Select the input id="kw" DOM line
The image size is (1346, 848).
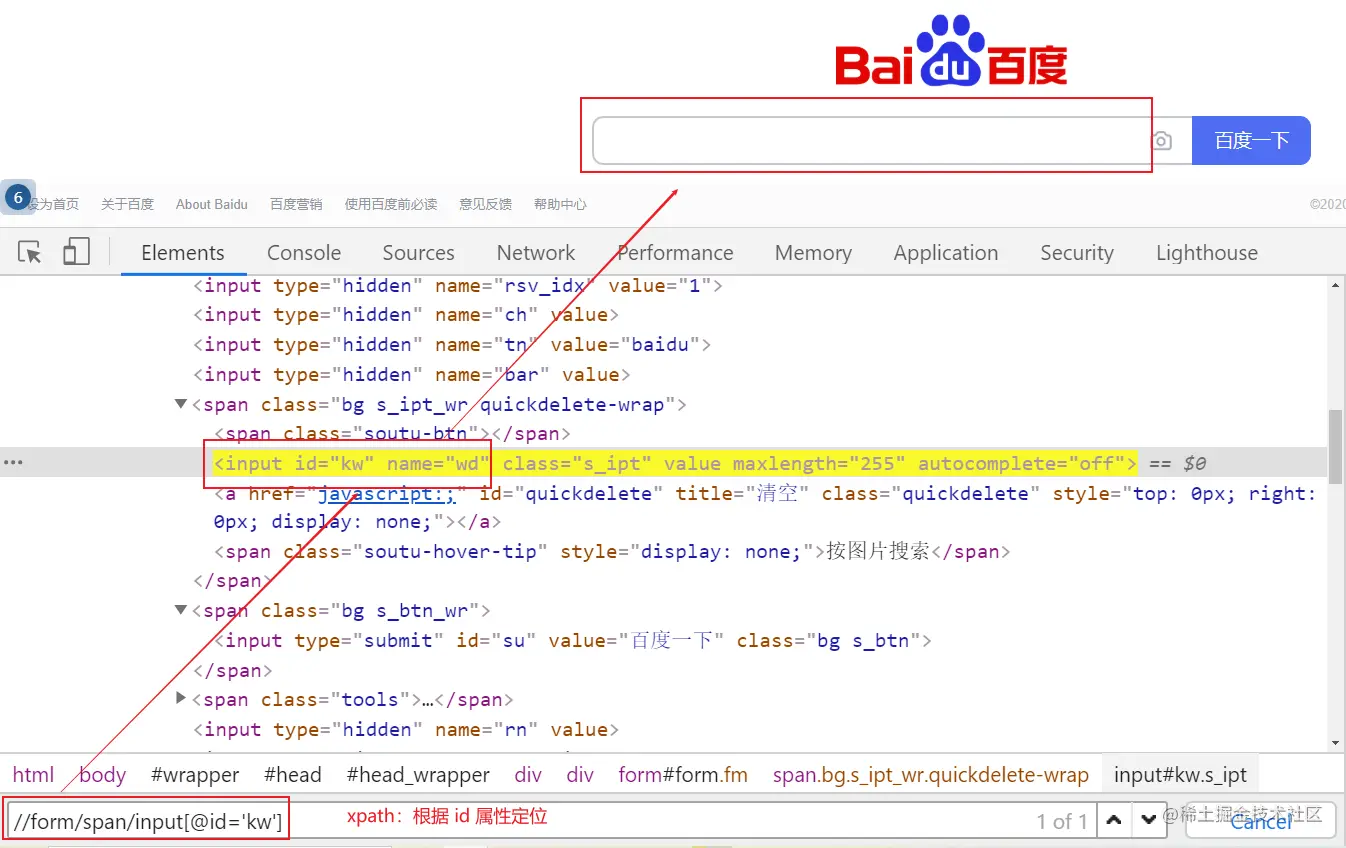click(x=675, y=463)
